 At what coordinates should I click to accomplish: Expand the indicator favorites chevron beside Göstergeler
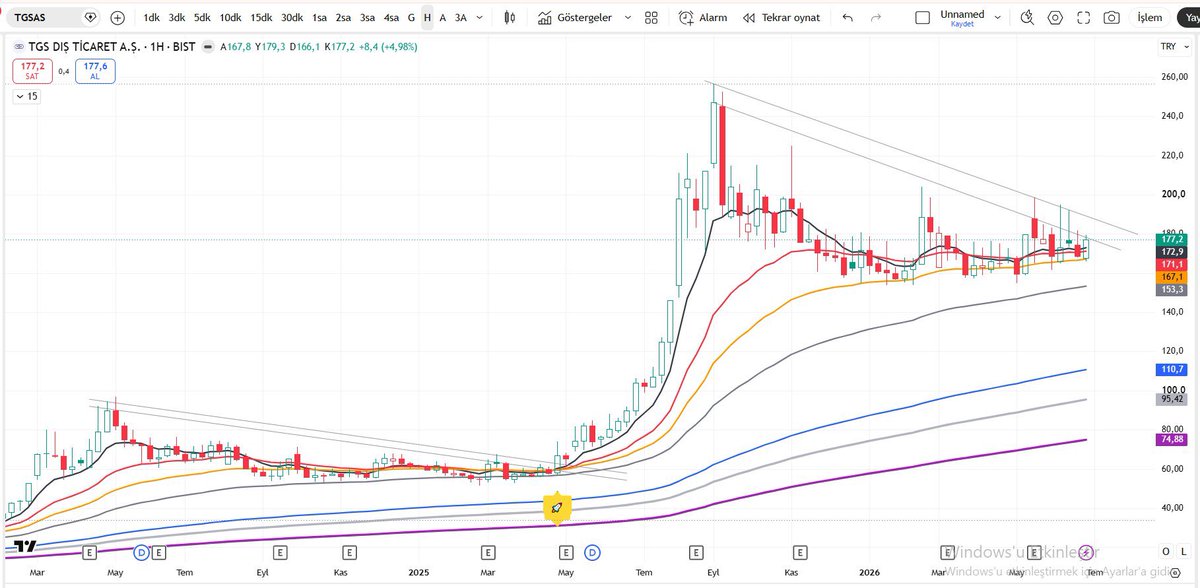click(x=626, y=17)
